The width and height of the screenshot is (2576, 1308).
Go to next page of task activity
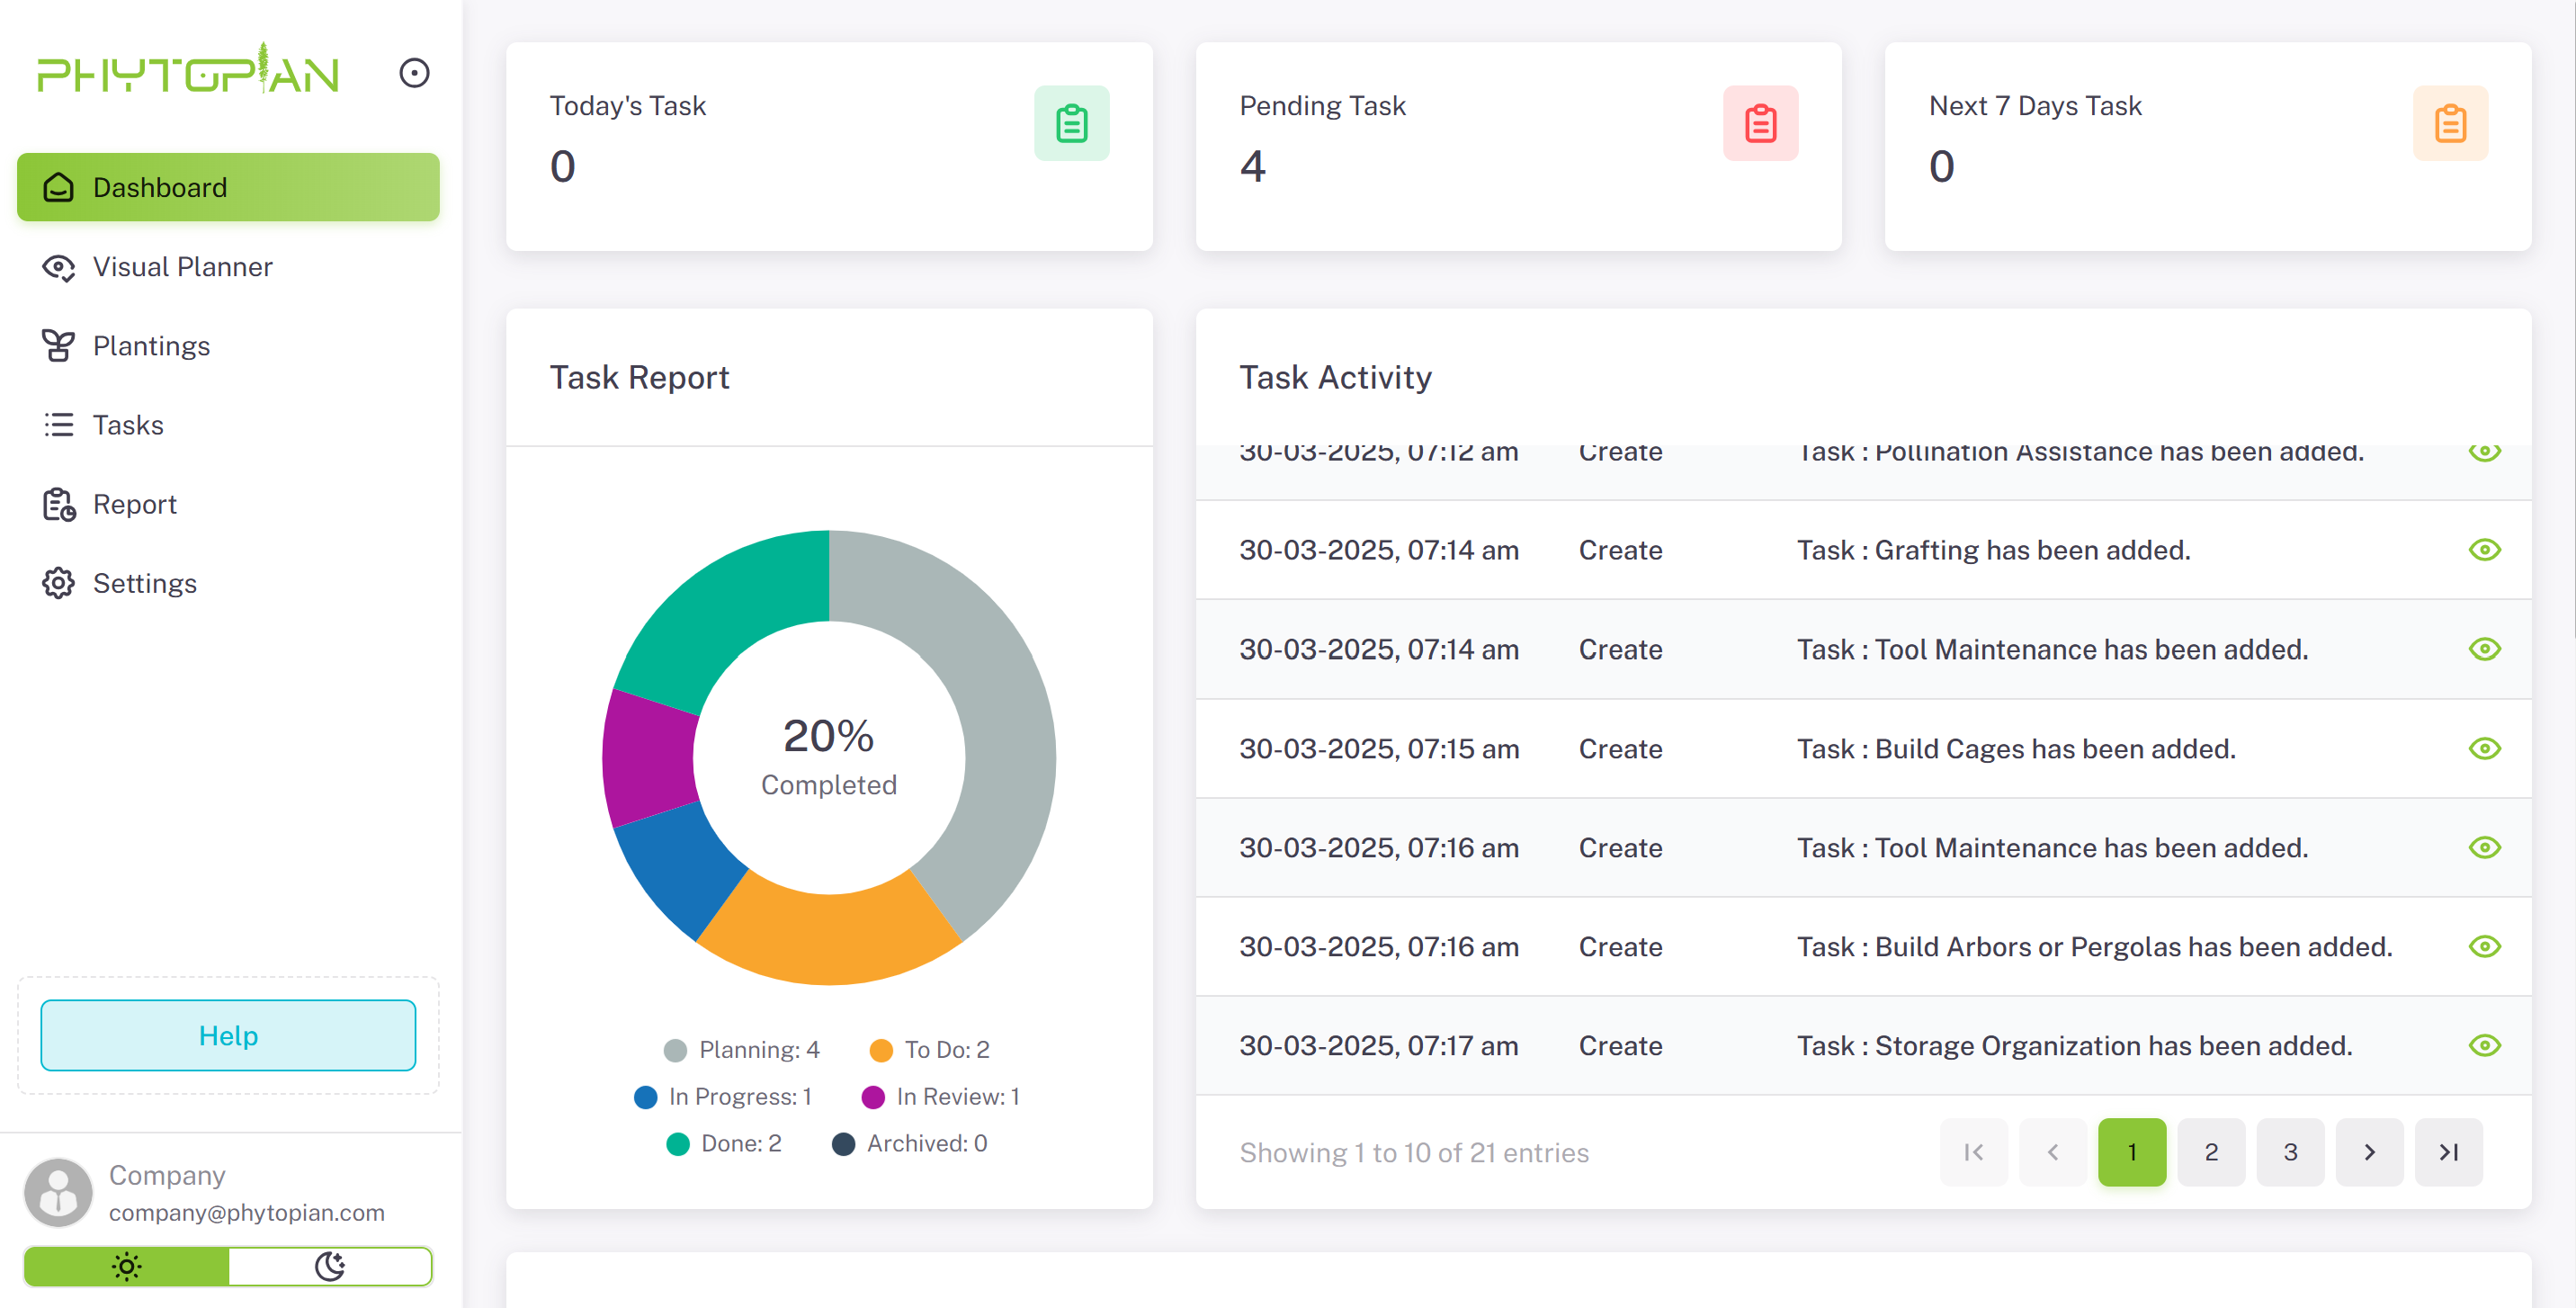point(2369,1152)
